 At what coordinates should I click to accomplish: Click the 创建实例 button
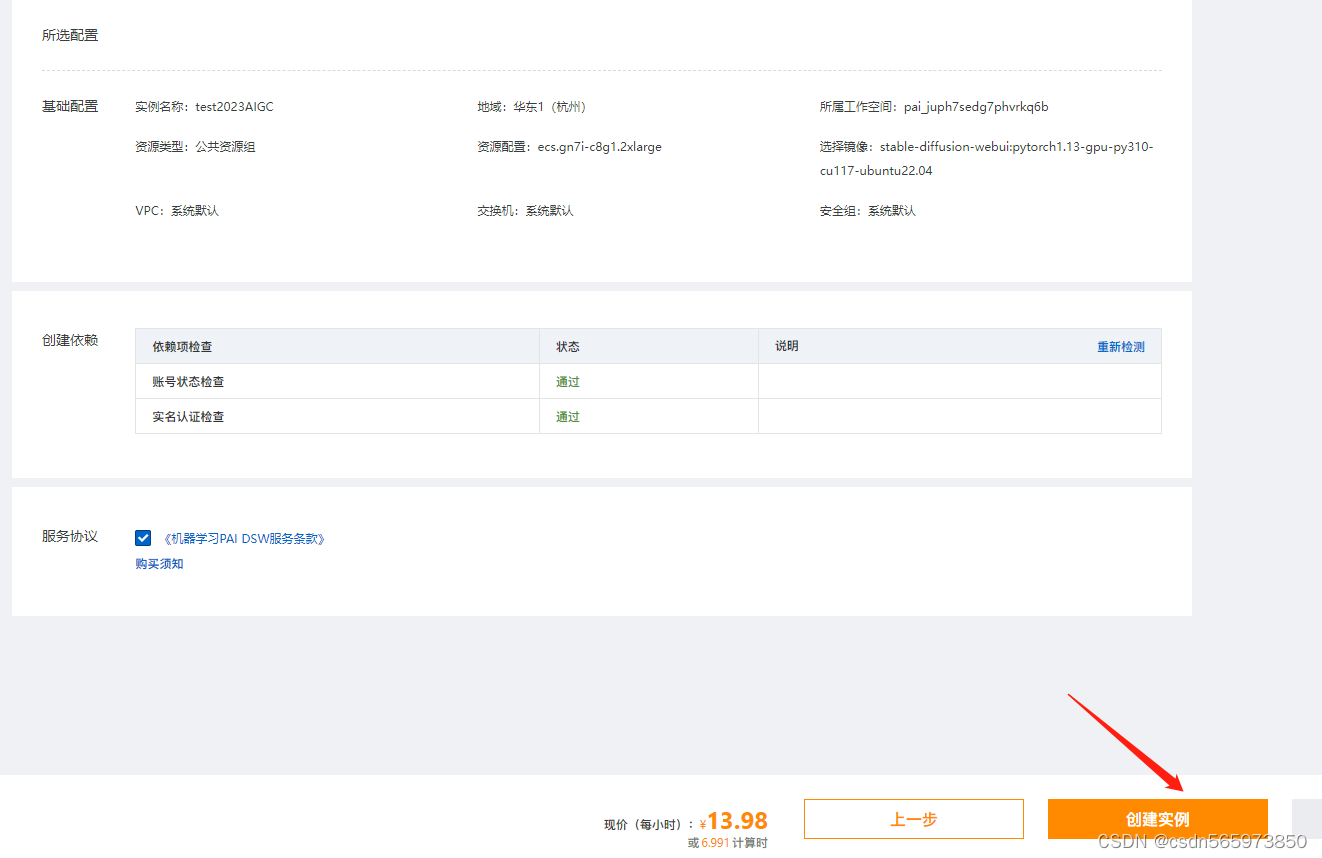click(x=1157, y=819)
